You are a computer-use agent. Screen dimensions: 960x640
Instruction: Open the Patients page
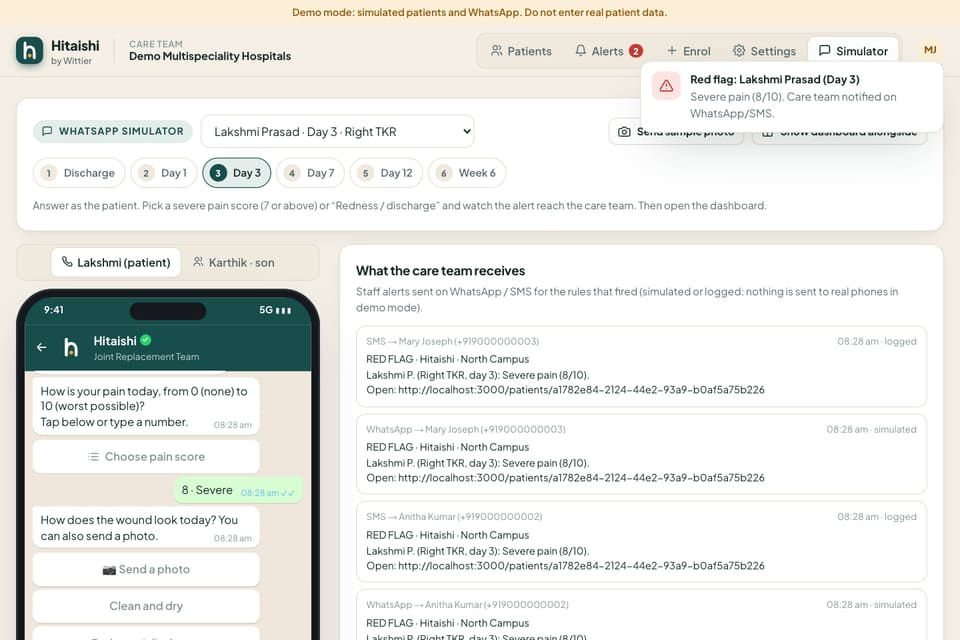click(x=521, y=51)
